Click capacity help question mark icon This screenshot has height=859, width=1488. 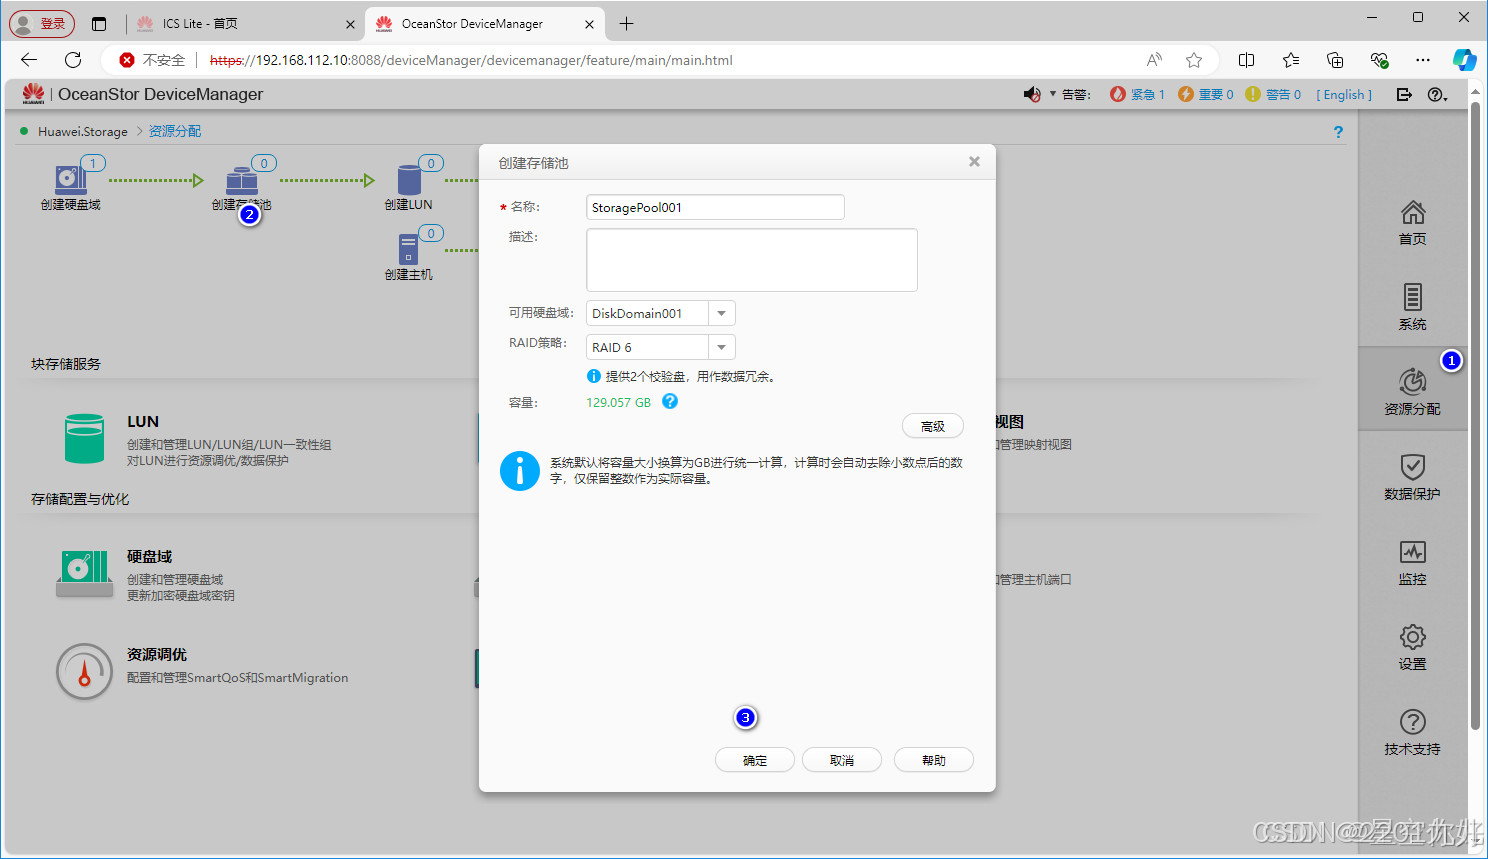point(670,401)
